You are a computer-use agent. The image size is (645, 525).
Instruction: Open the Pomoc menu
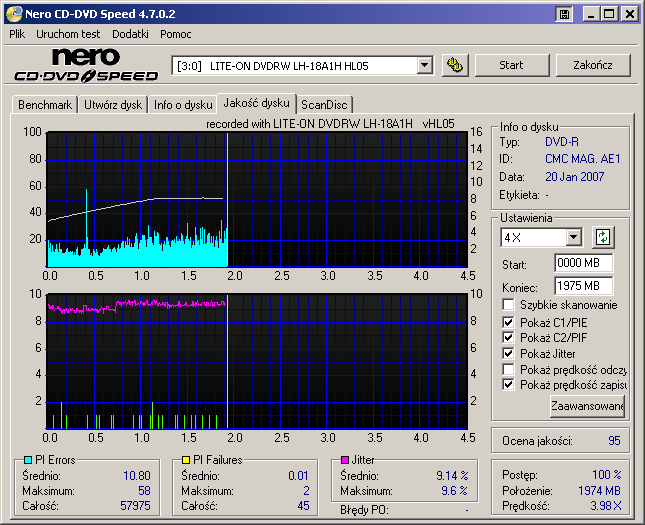[176, 34]
